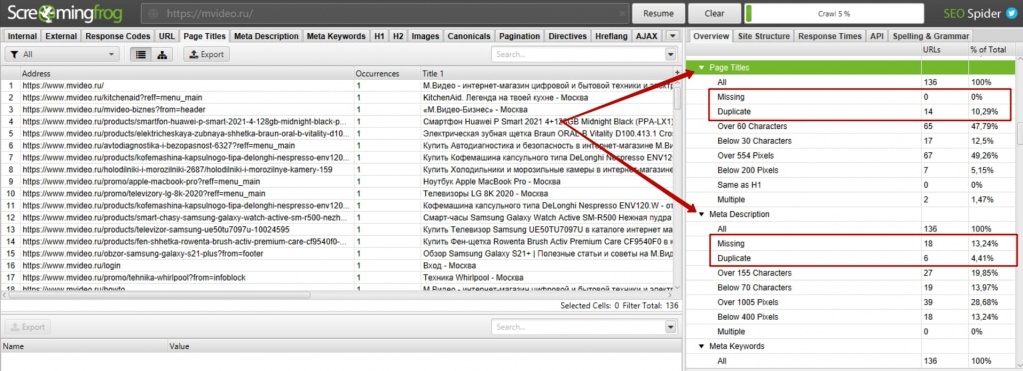Open the Directives tab
1023x371 pixels.
pyautogui.click(x=568, y=37)
